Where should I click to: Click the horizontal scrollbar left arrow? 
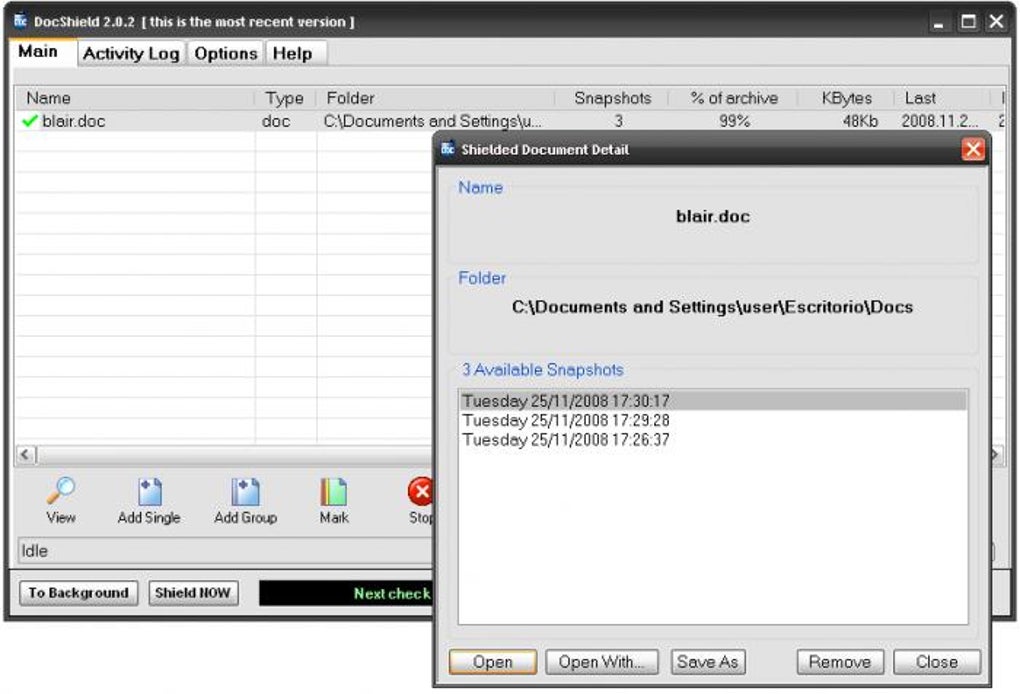tap(23, 454)
